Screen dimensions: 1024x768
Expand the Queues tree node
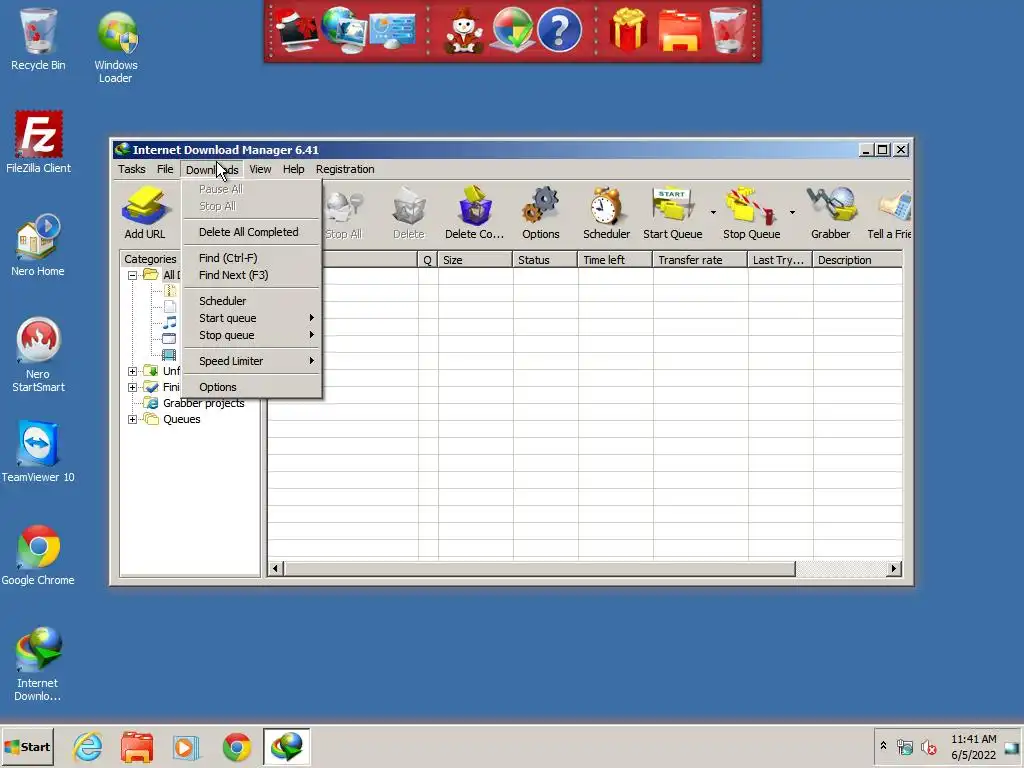point(132,419)
